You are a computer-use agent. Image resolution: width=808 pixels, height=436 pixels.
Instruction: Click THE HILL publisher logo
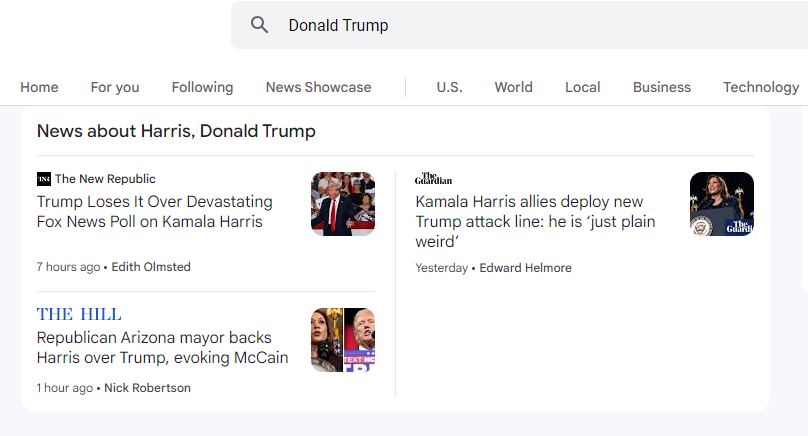pos(79,314)
